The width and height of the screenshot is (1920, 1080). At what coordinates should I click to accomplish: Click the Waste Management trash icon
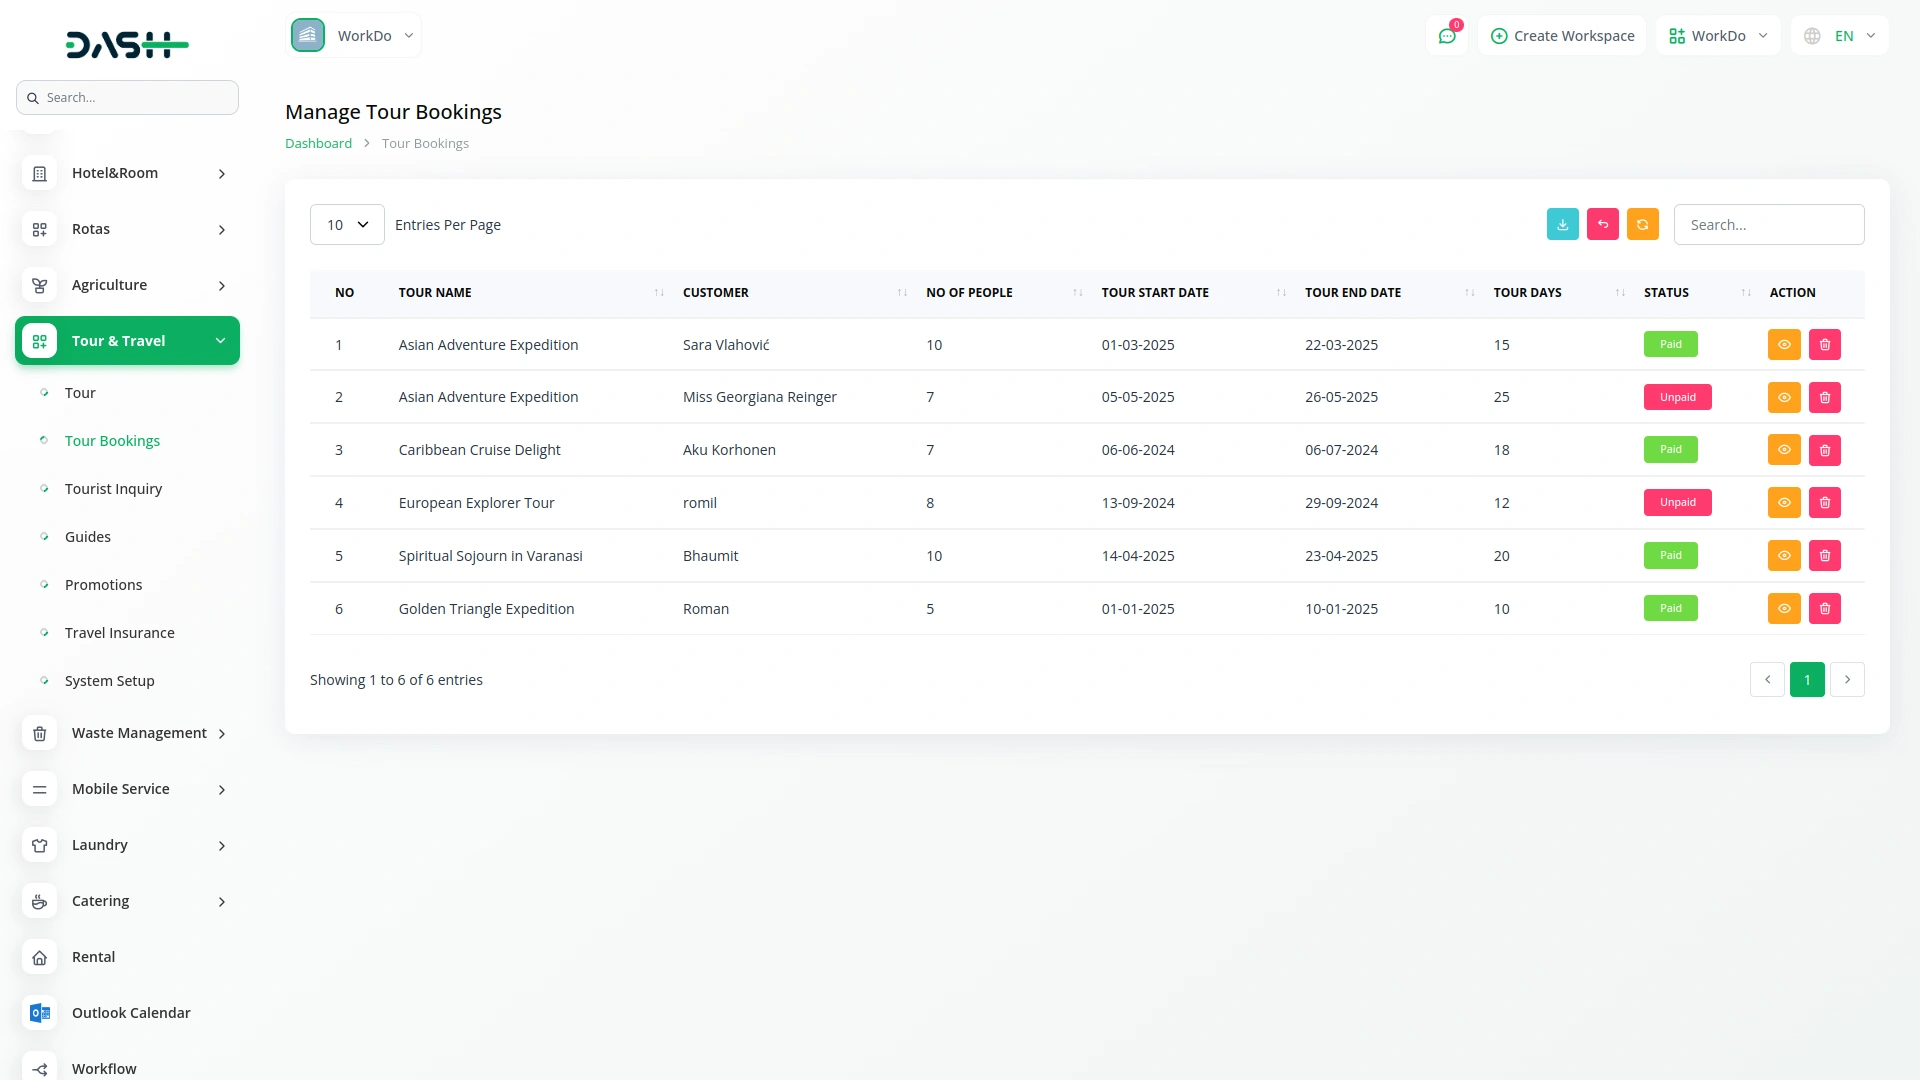39,733
